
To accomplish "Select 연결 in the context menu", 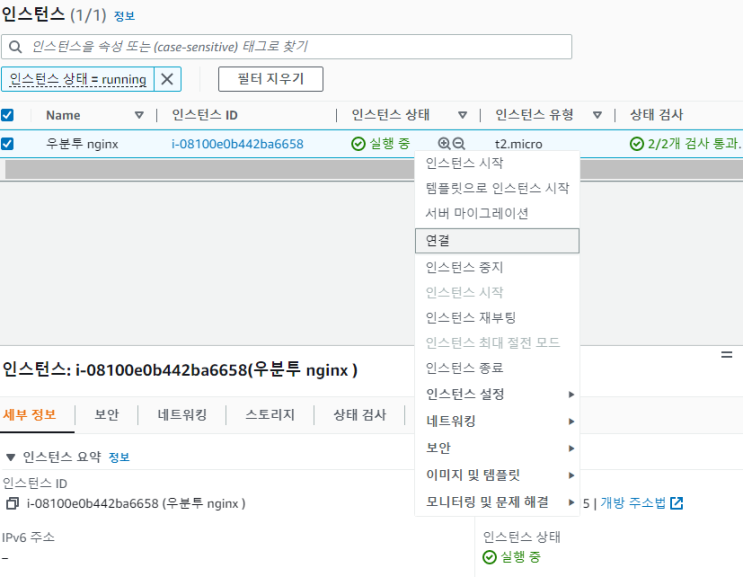I will point(497,241).
